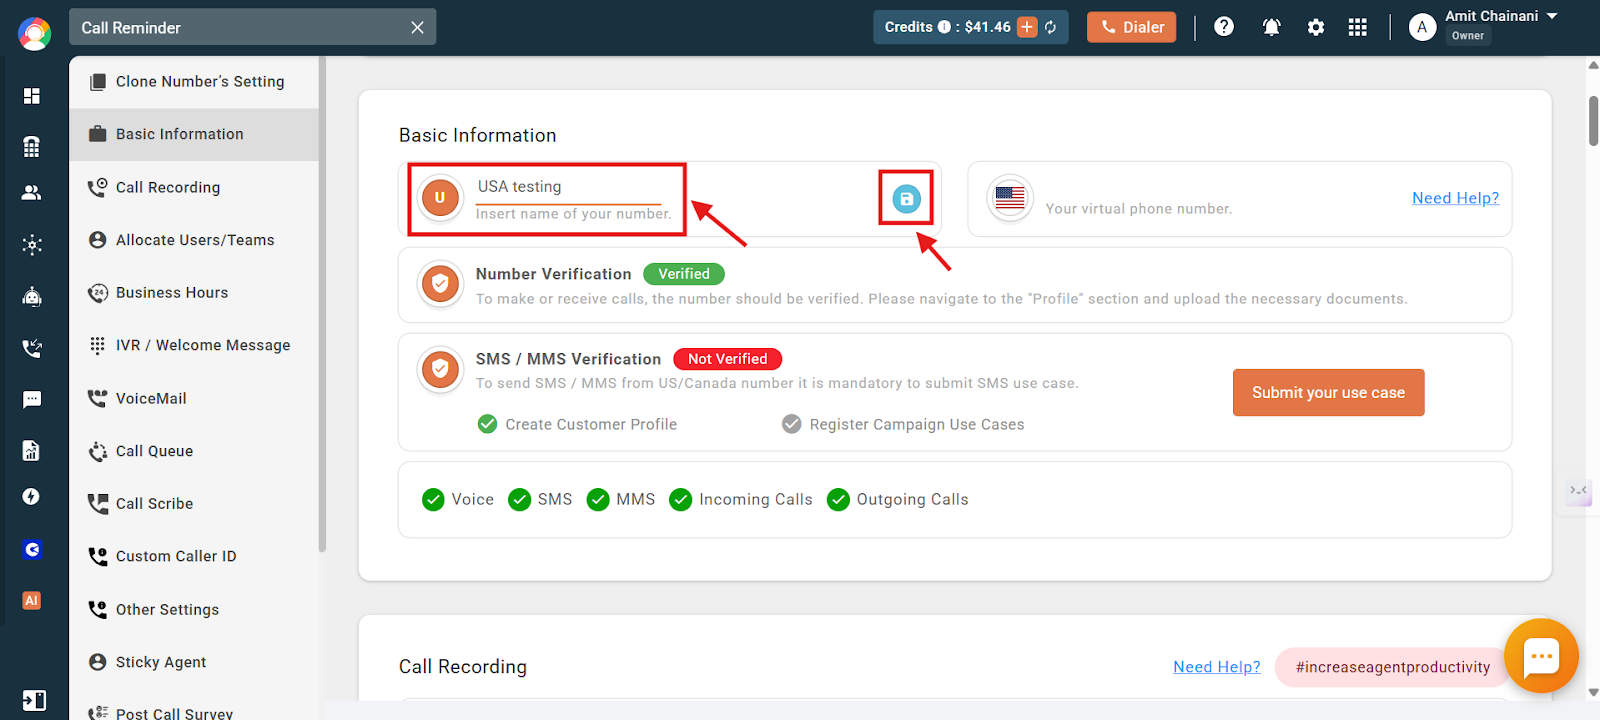Click the logout icon at bottom of rail
The height and width of the screenshot is (720, 1600).
tap(34, 700)
